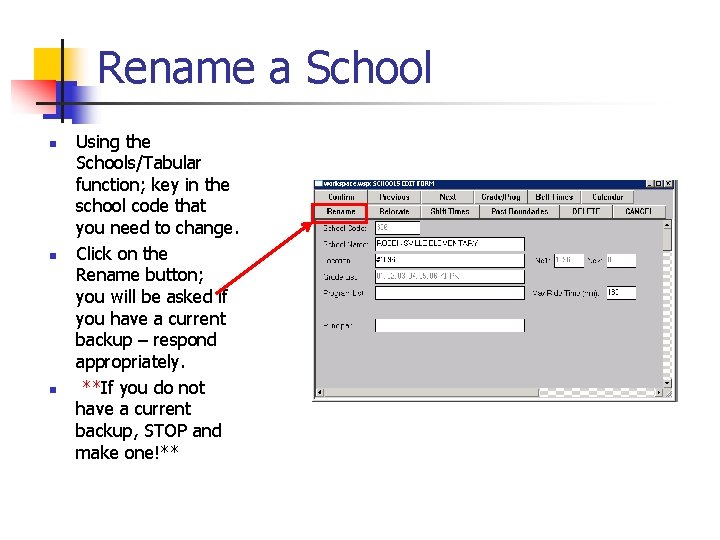Viewport: 720px width, 540px height.
Task: Go to the Previous school record
Action: (394, 197)
